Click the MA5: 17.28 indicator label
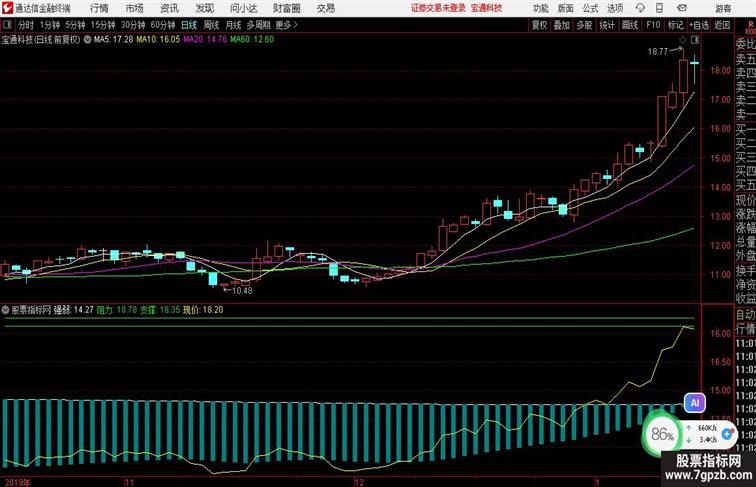This screenshot has width=756, height=487. tap(113, 40)
